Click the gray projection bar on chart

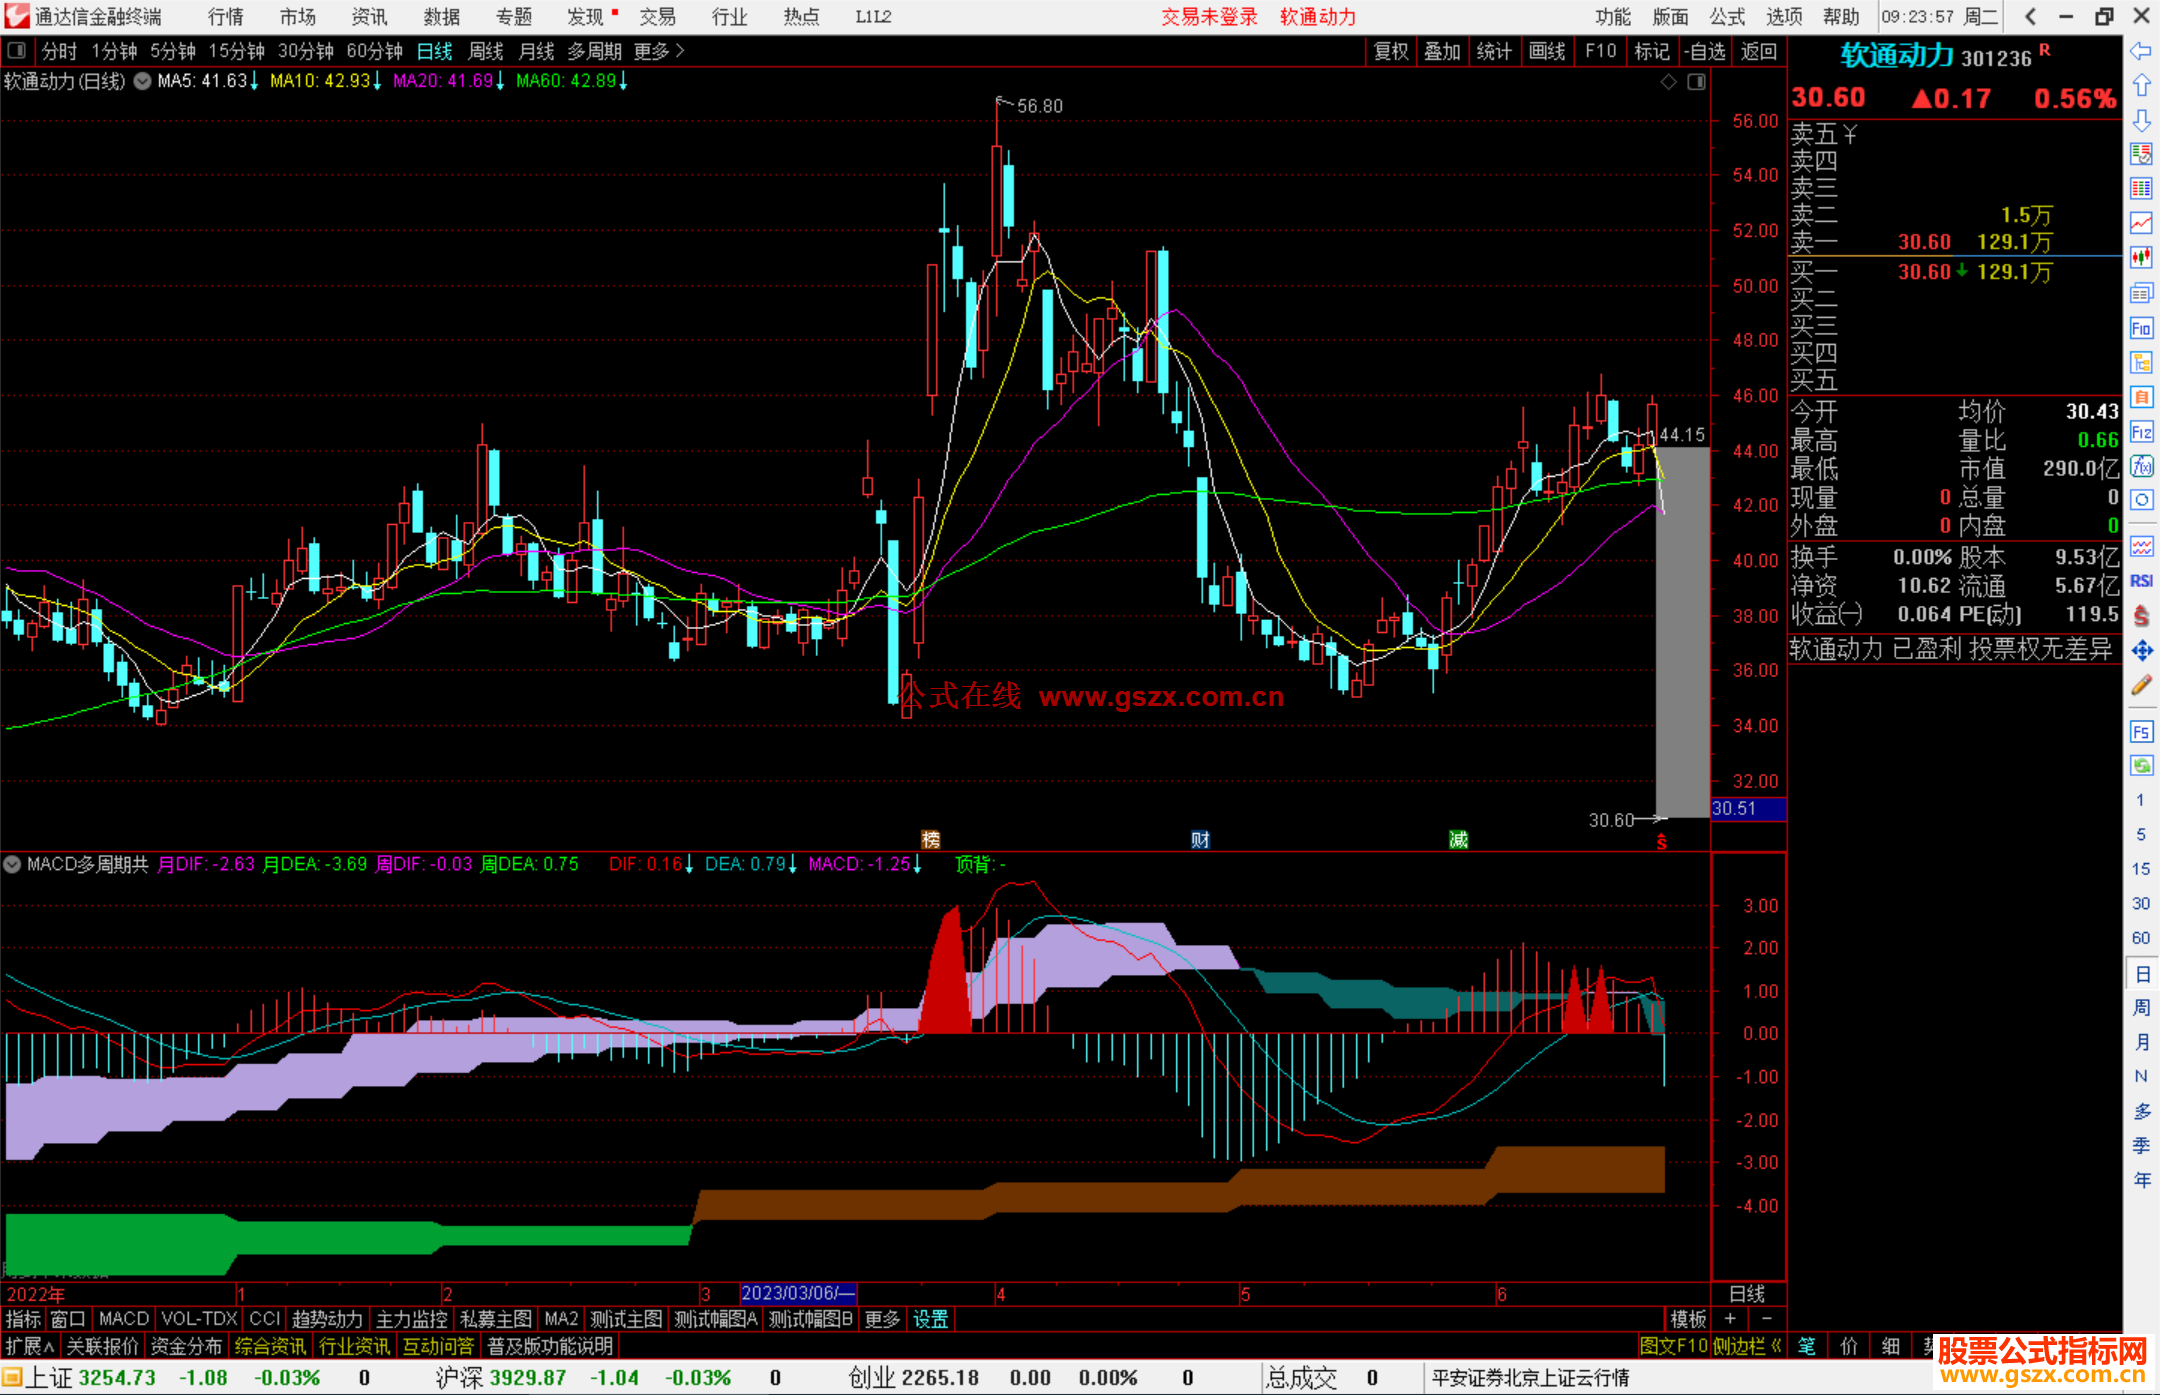(1682, 632)
